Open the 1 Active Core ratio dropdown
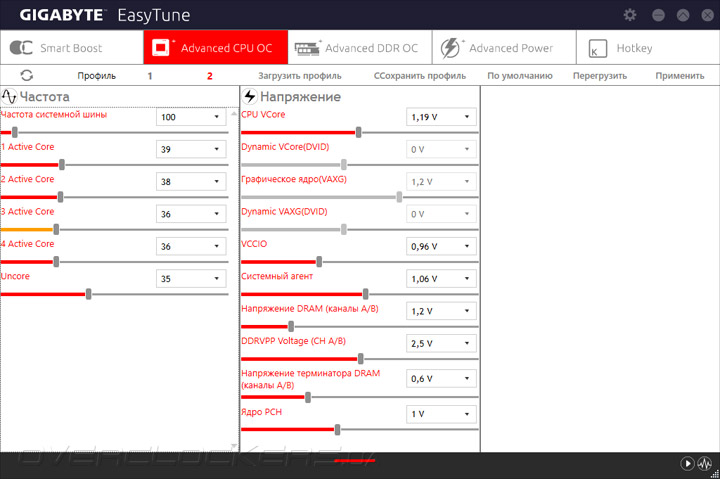 (191, 149)
